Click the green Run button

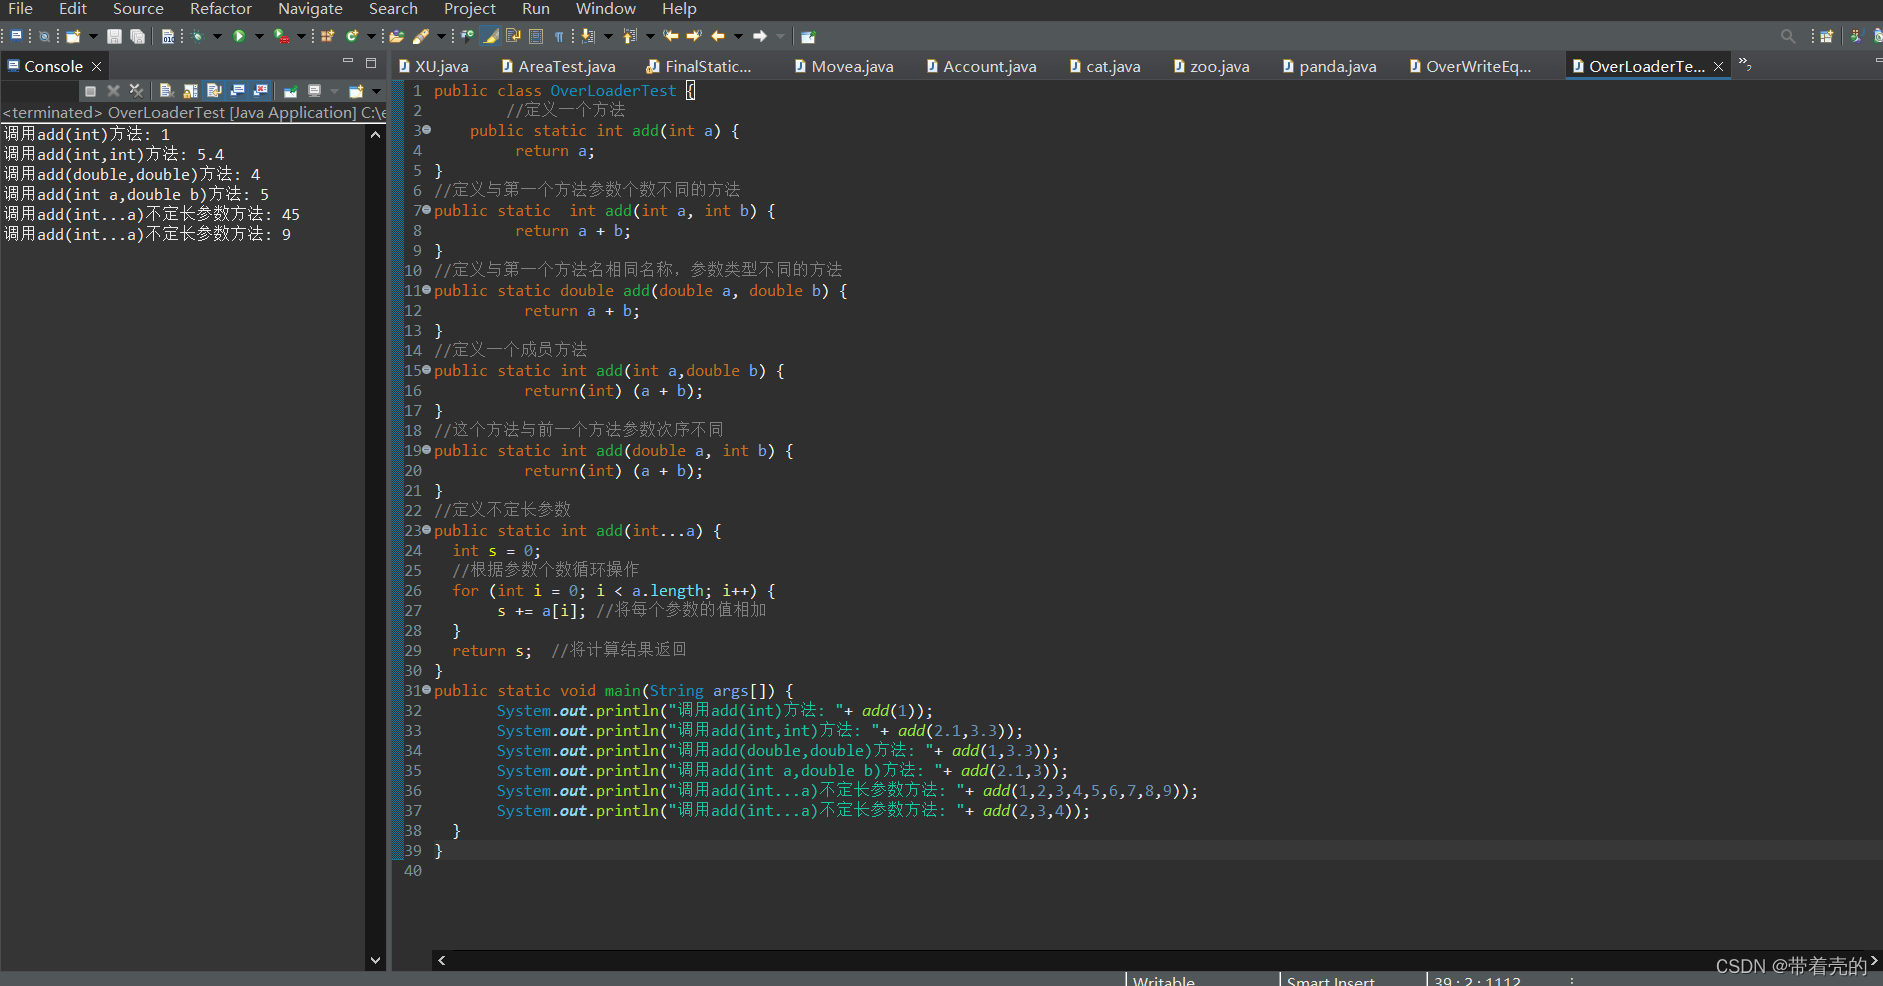pos(239,36)
